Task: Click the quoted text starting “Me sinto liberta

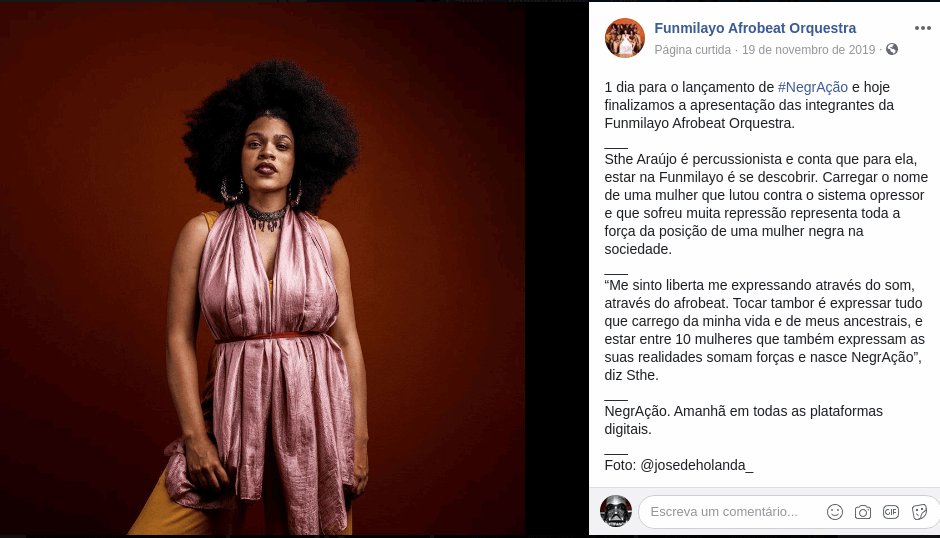Action: [x=764, y=330]
